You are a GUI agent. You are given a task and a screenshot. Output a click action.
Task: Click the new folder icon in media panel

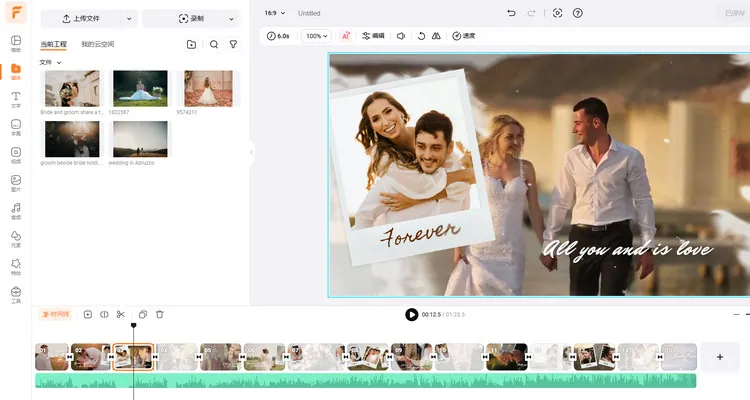pos(191,44)
